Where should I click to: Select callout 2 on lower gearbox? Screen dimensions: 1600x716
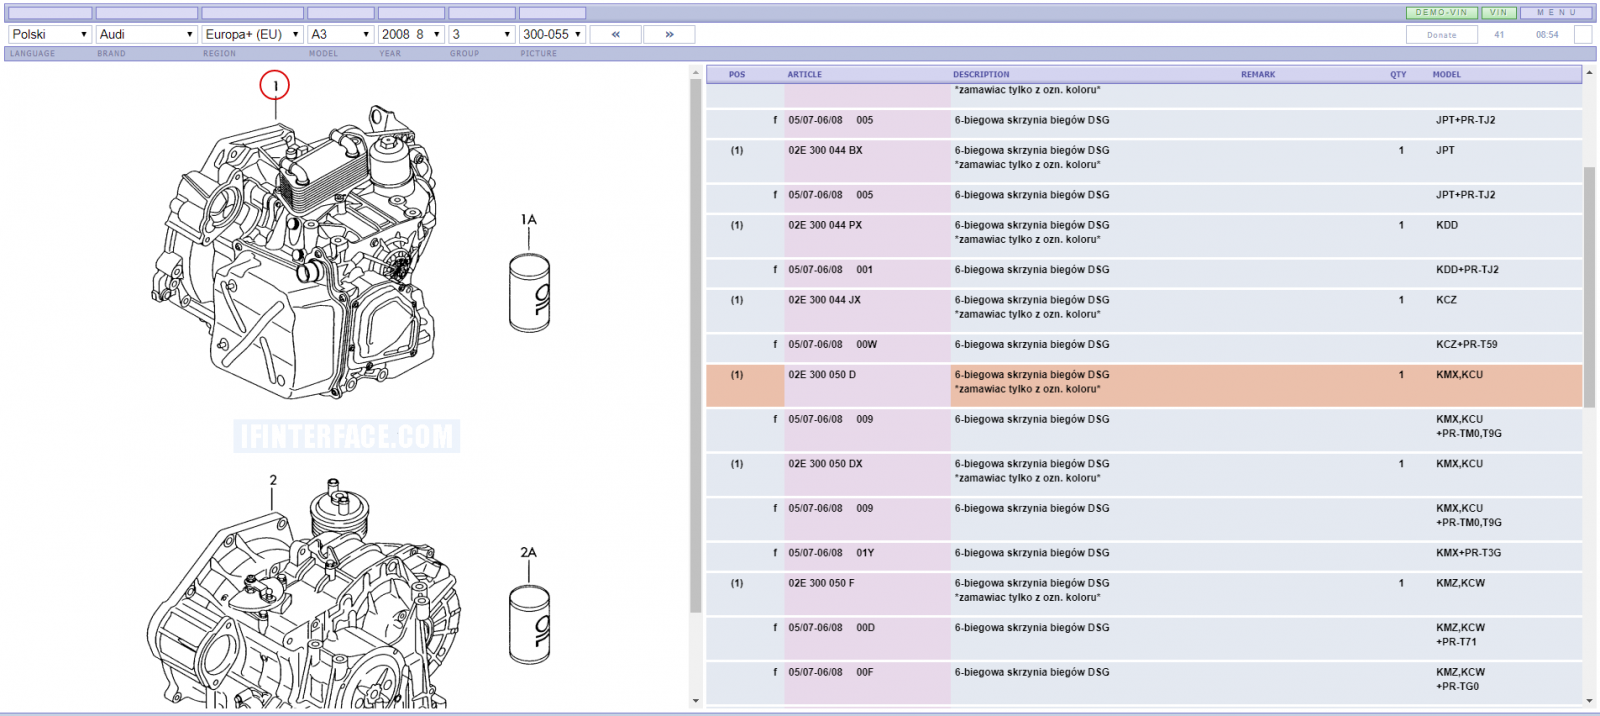[273, 480]
